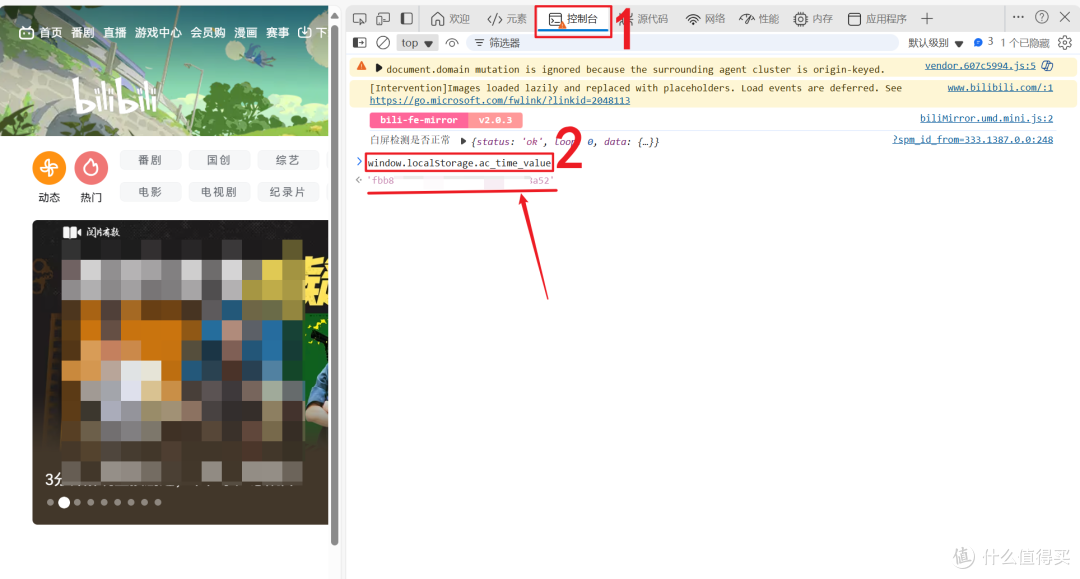Open the 欢迎 (Welcome) tab

coord(450,19)
